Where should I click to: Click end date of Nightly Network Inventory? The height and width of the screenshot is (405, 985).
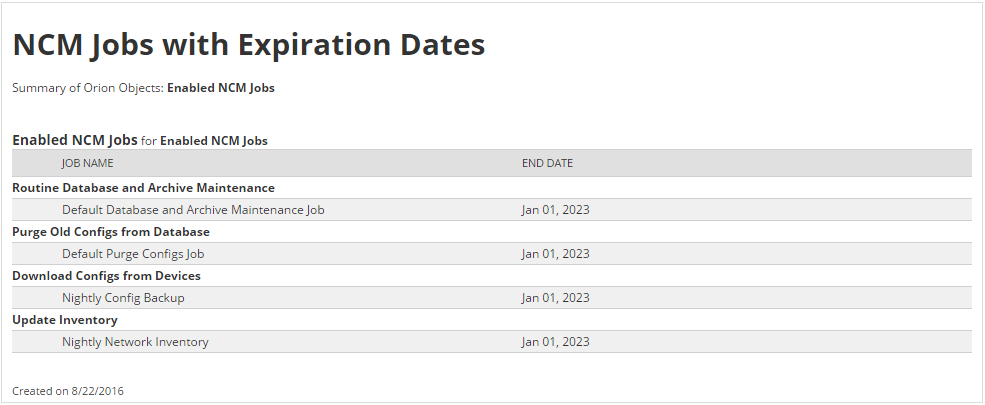pyautogui.click(x=555, y=342)
